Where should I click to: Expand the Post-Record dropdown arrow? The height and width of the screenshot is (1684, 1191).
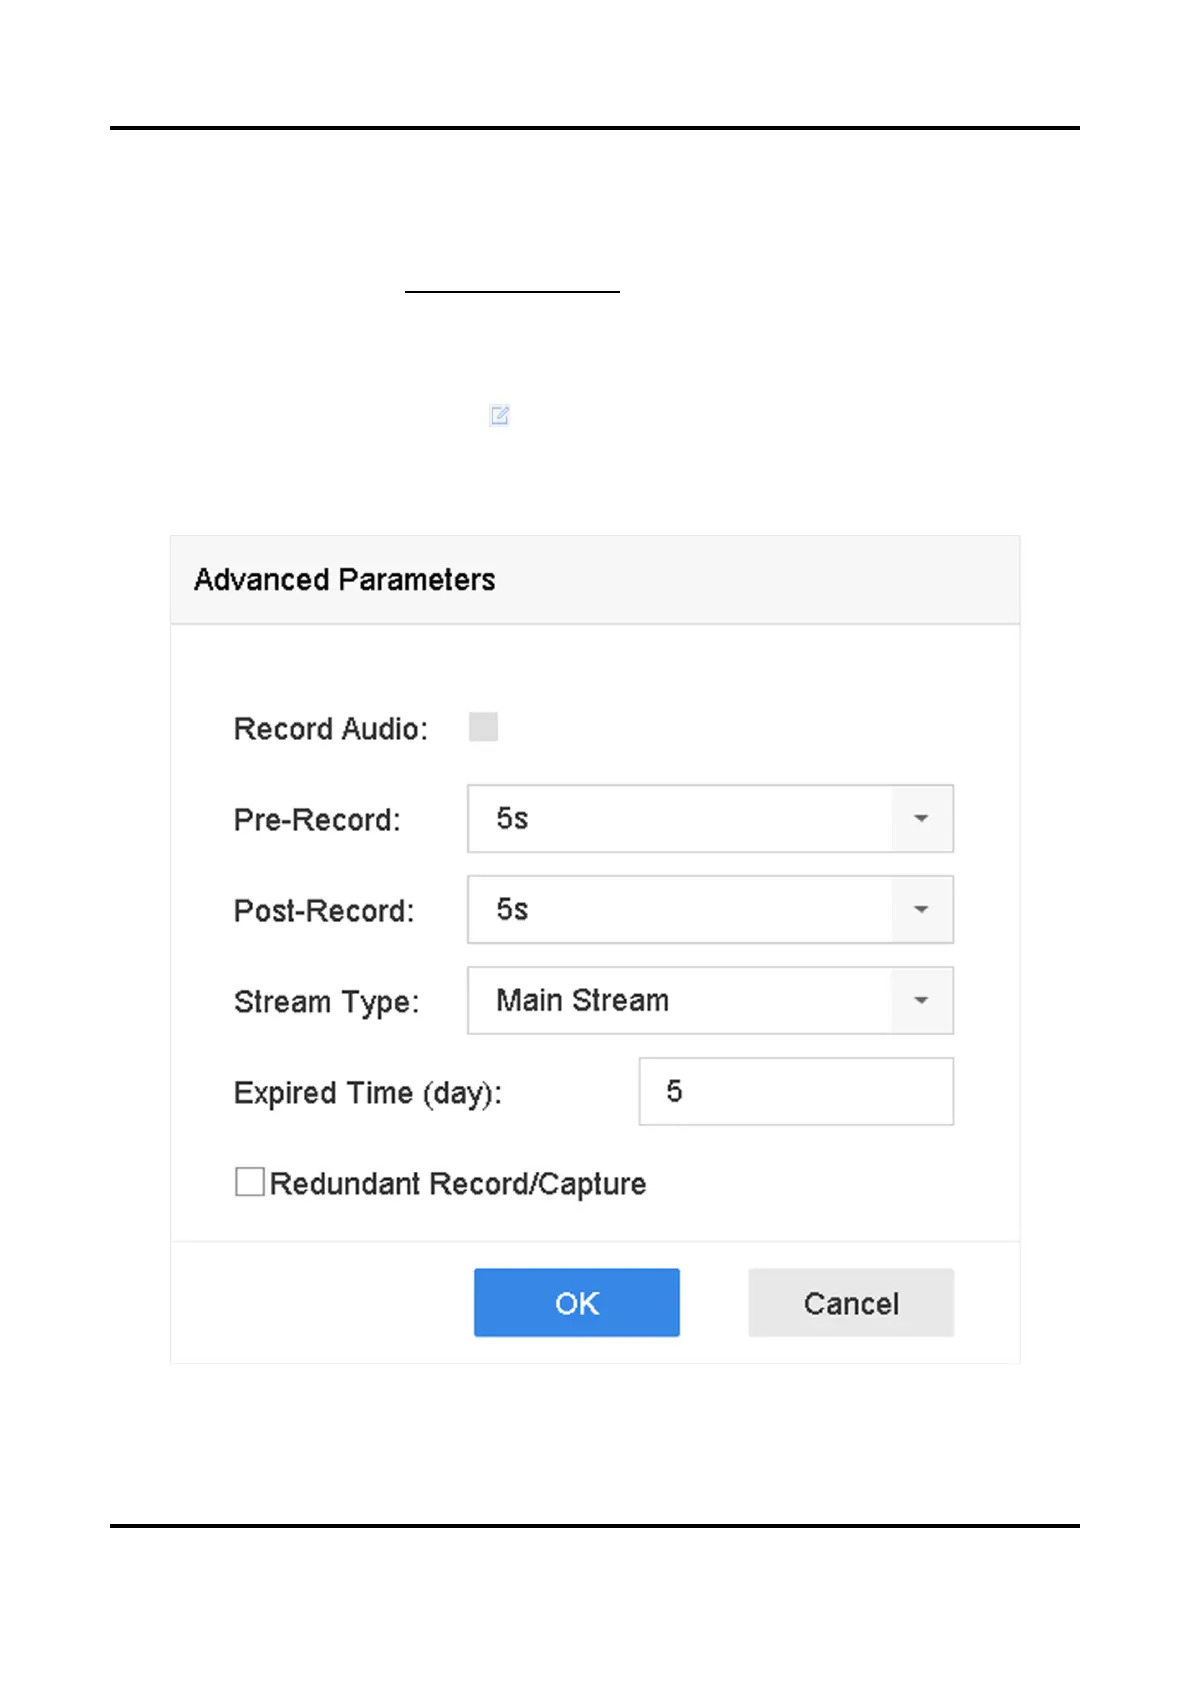pyautogui.click(x=921, y=910)
